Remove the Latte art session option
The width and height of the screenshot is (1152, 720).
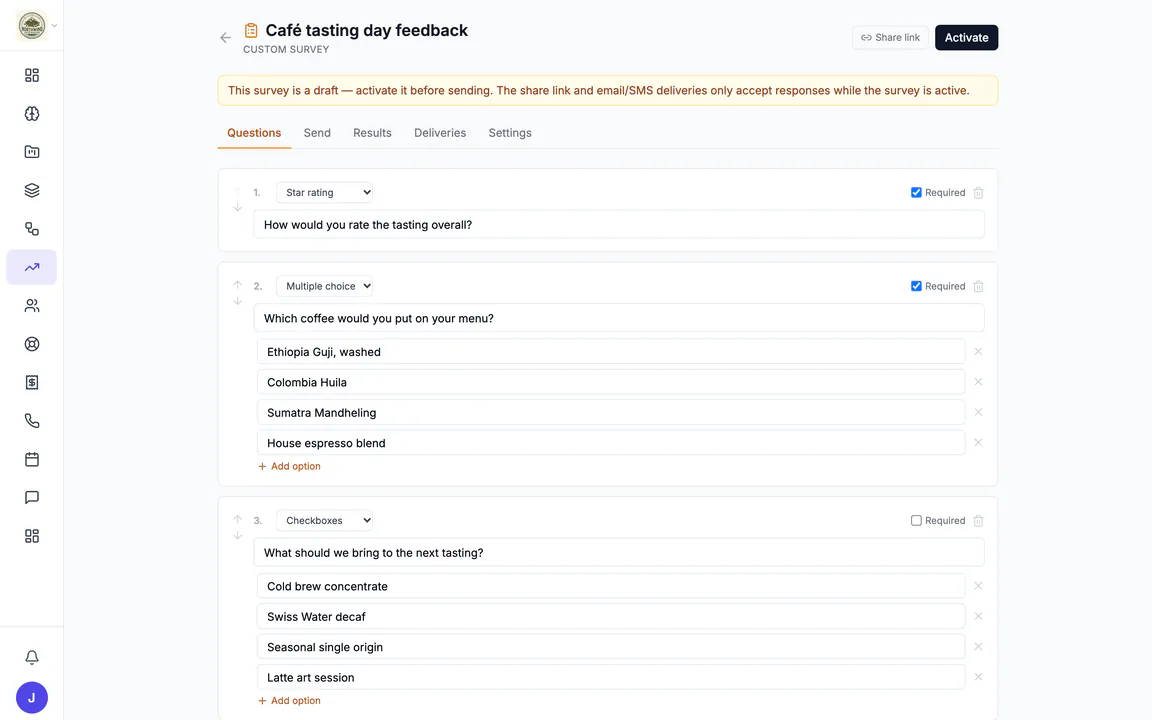tap(978, 677)
